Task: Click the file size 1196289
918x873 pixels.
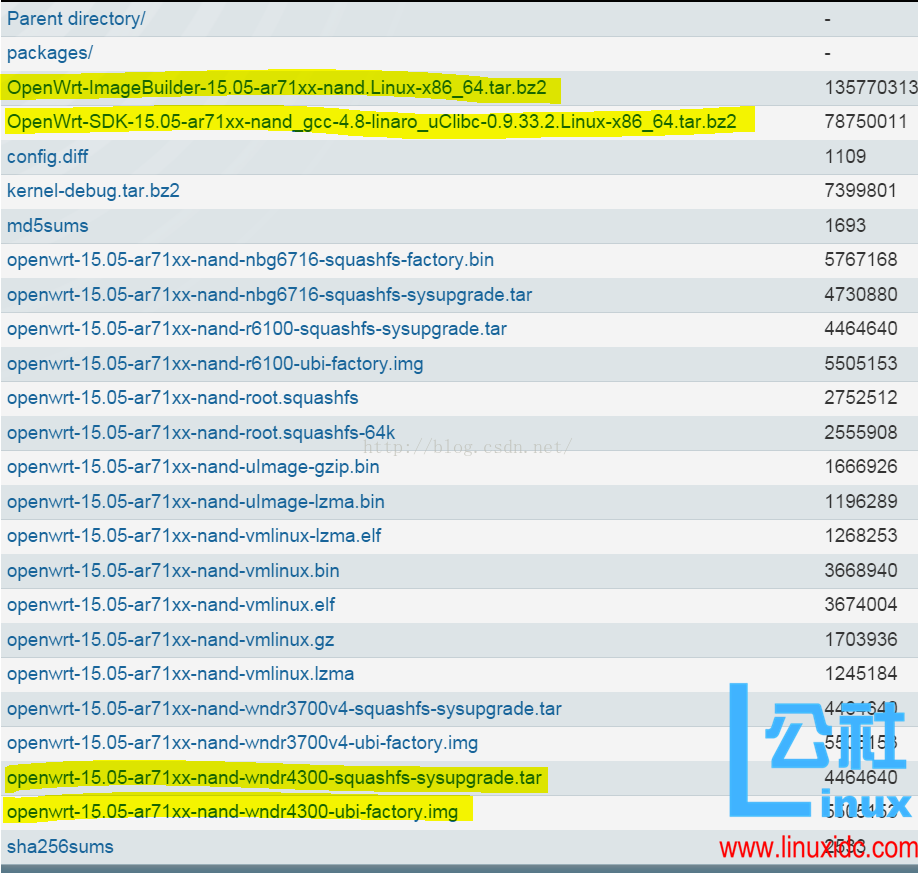Action: pyautogui.click(x=861, y=502)
